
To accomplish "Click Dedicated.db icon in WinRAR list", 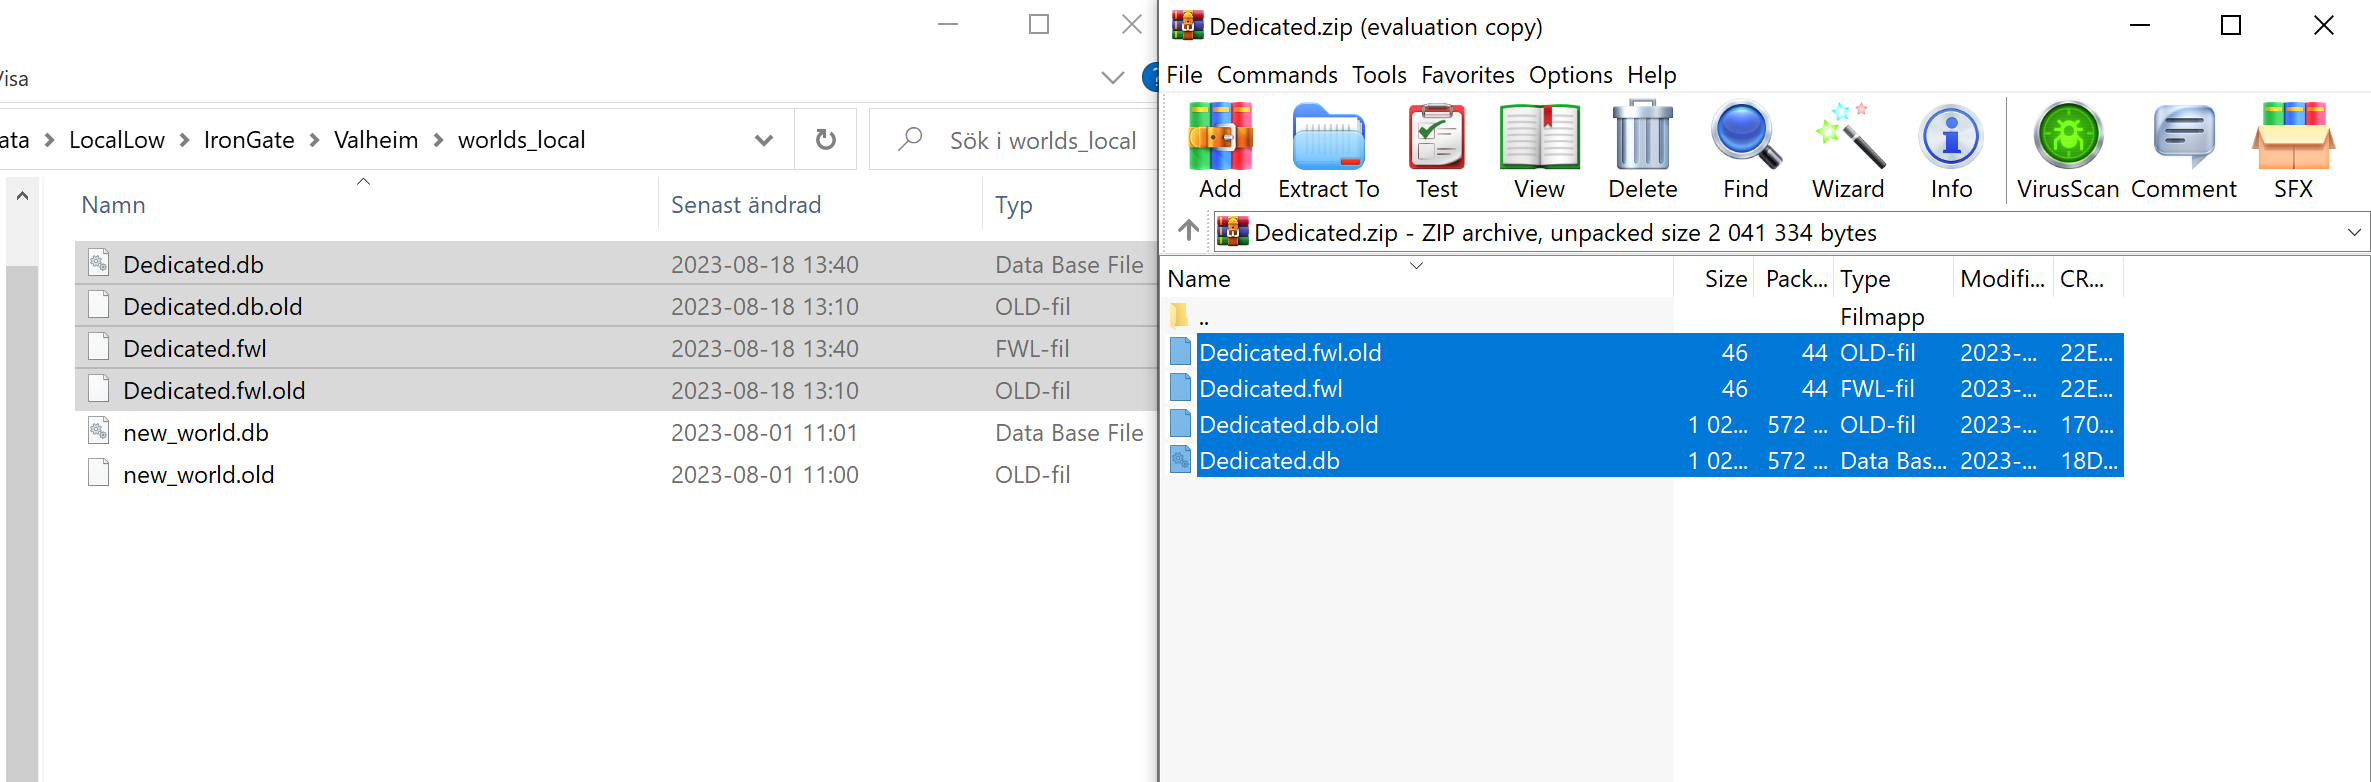I will (x=1180, y=460).
